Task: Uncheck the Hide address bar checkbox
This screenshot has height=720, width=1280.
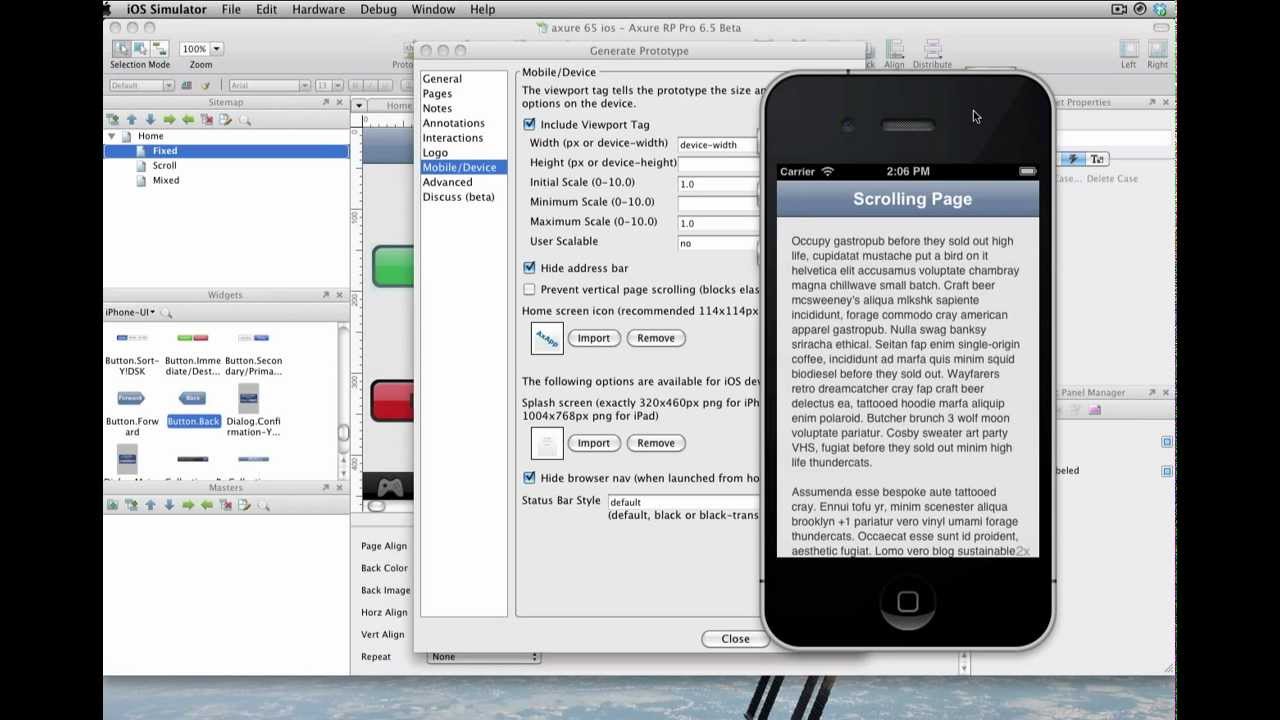Action: tap(529, 268)
